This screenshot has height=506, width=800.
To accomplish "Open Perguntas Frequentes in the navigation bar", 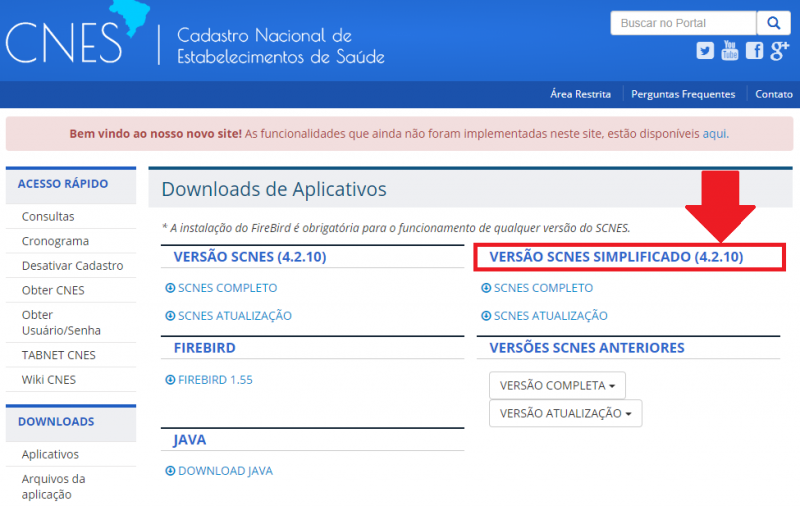I will [683, 94].
